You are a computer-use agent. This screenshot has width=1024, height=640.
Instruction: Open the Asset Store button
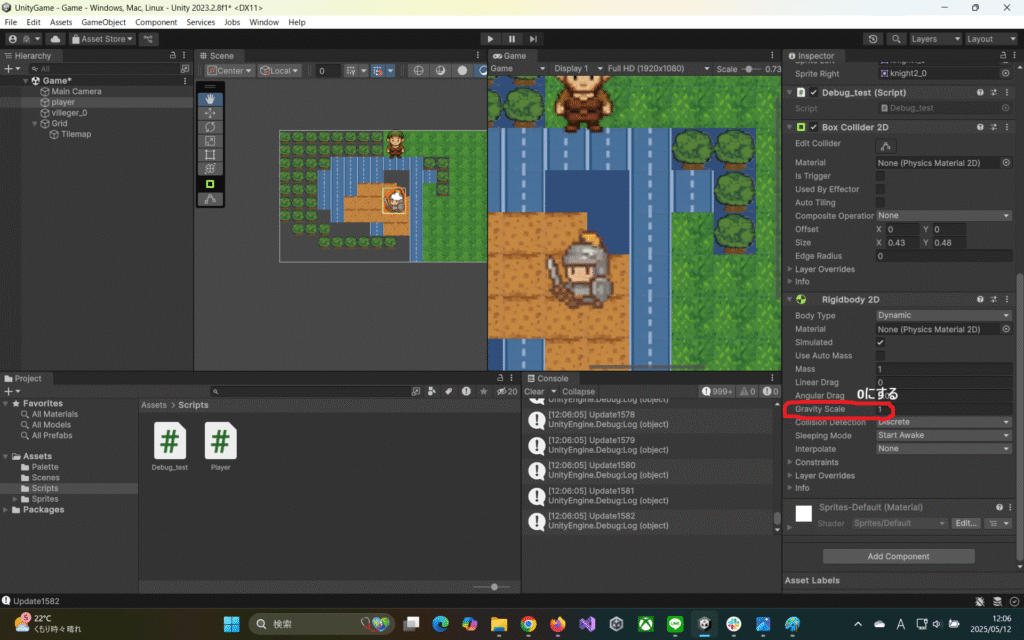tap(103, 39)
